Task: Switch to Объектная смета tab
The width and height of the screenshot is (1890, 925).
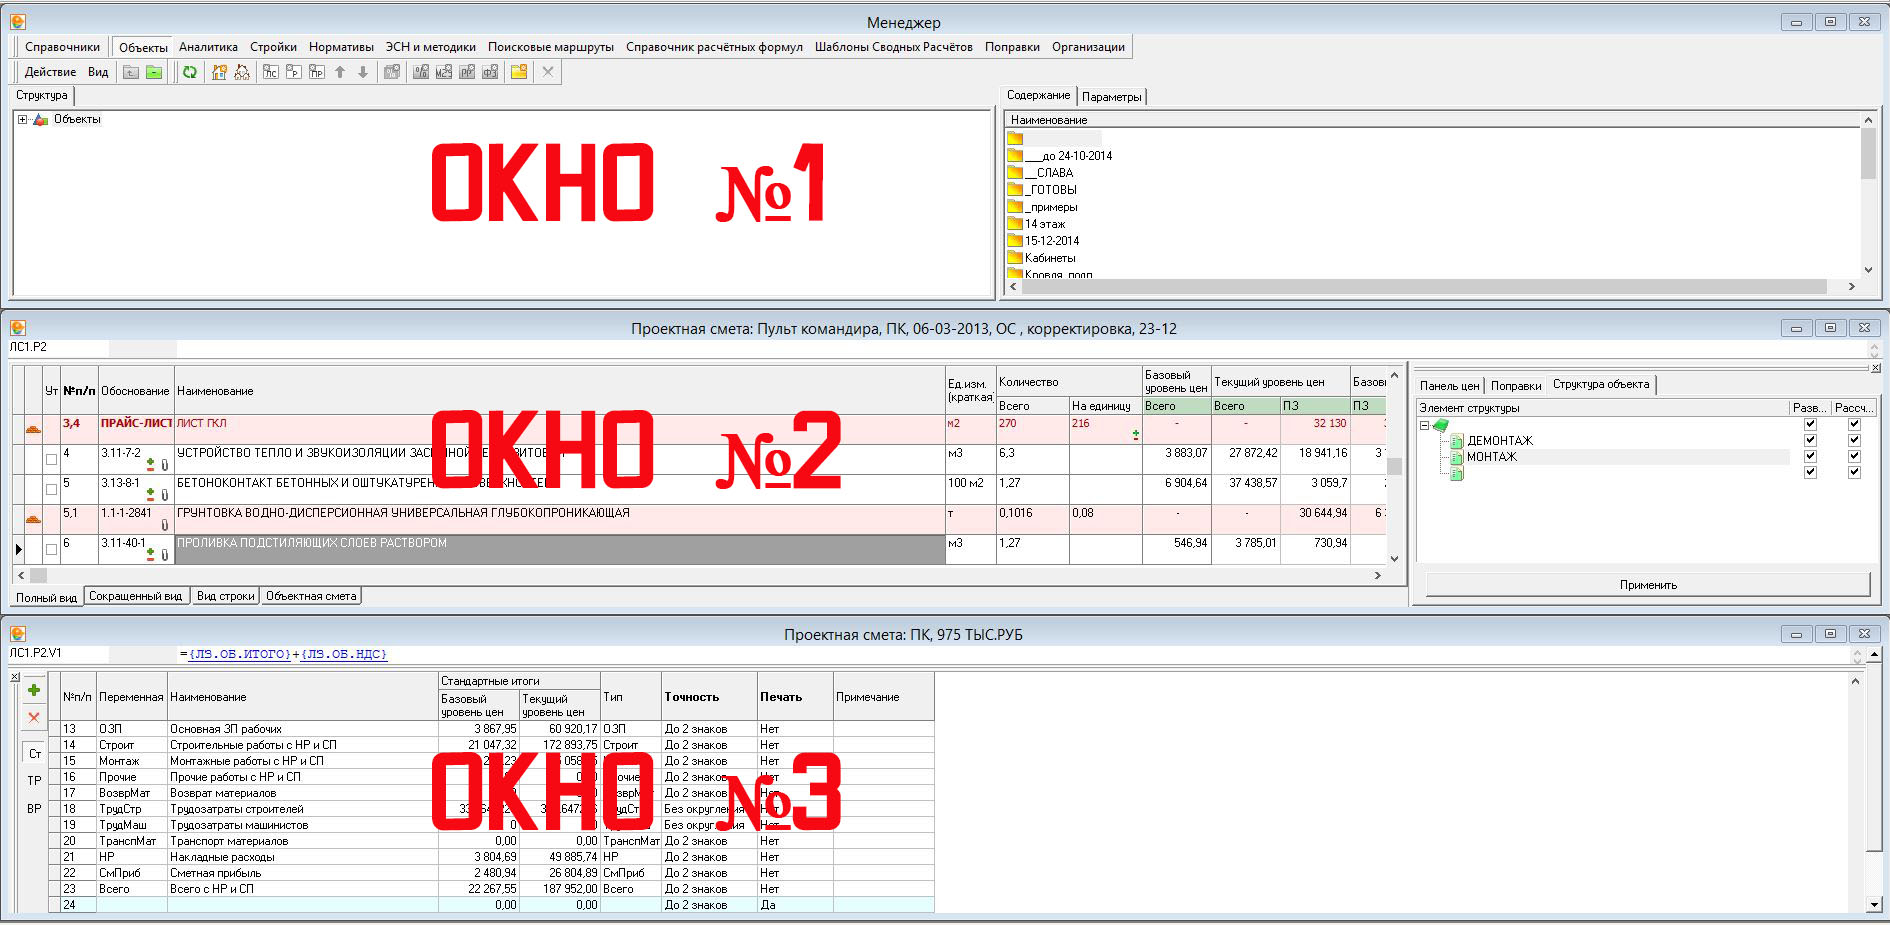Action: coord(311,596)
